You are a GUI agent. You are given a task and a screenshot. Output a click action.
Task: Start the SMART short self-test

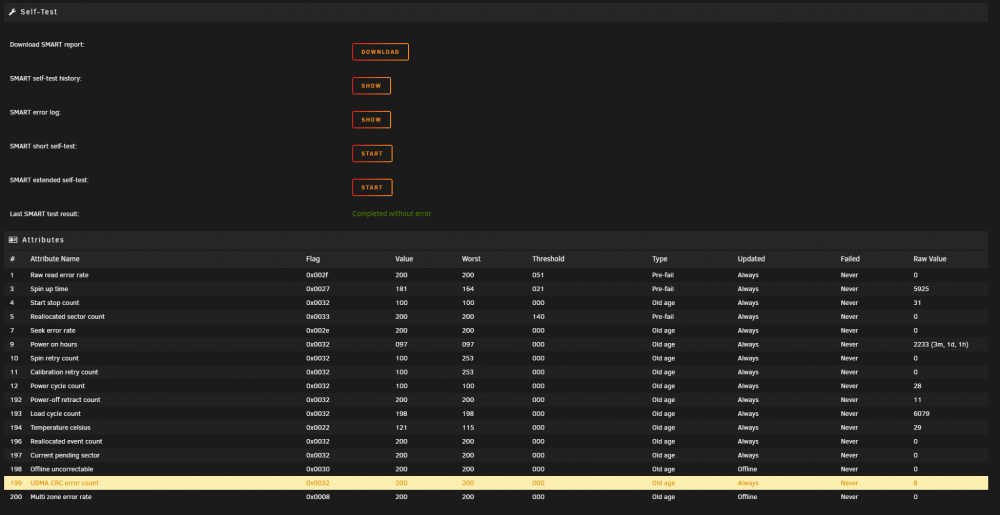click(372, 154)
